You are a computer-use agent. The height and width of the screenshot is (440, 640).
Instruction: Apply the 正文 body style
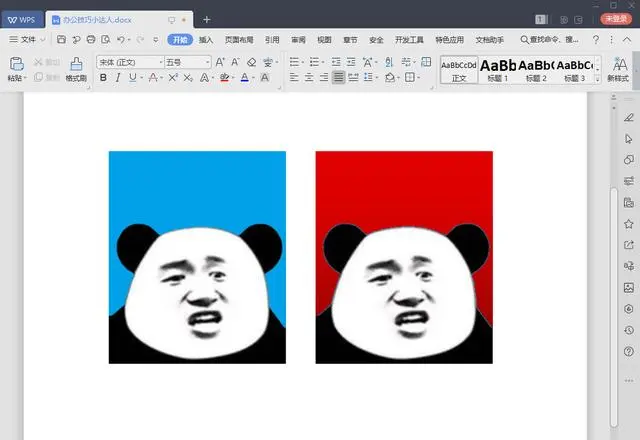point(459,69)
